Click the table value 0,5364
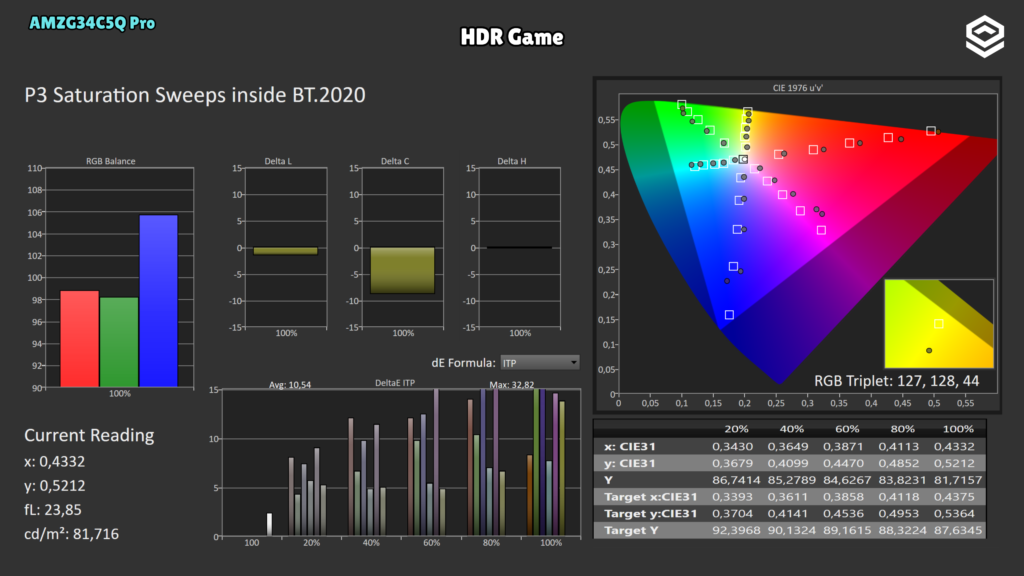This screenshot has height=576, width=1024. pyautogui.click(x=954, y=514)
